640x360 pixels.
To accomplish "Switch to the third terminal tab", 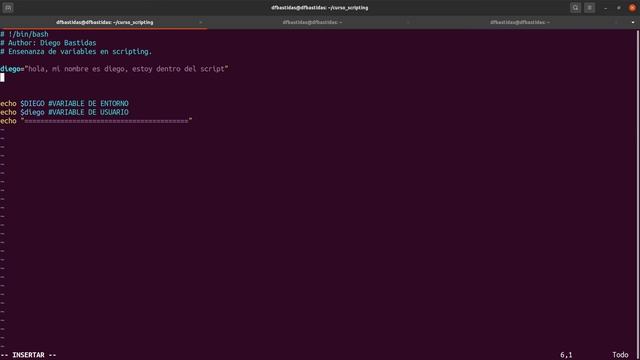I will point(520,22).
